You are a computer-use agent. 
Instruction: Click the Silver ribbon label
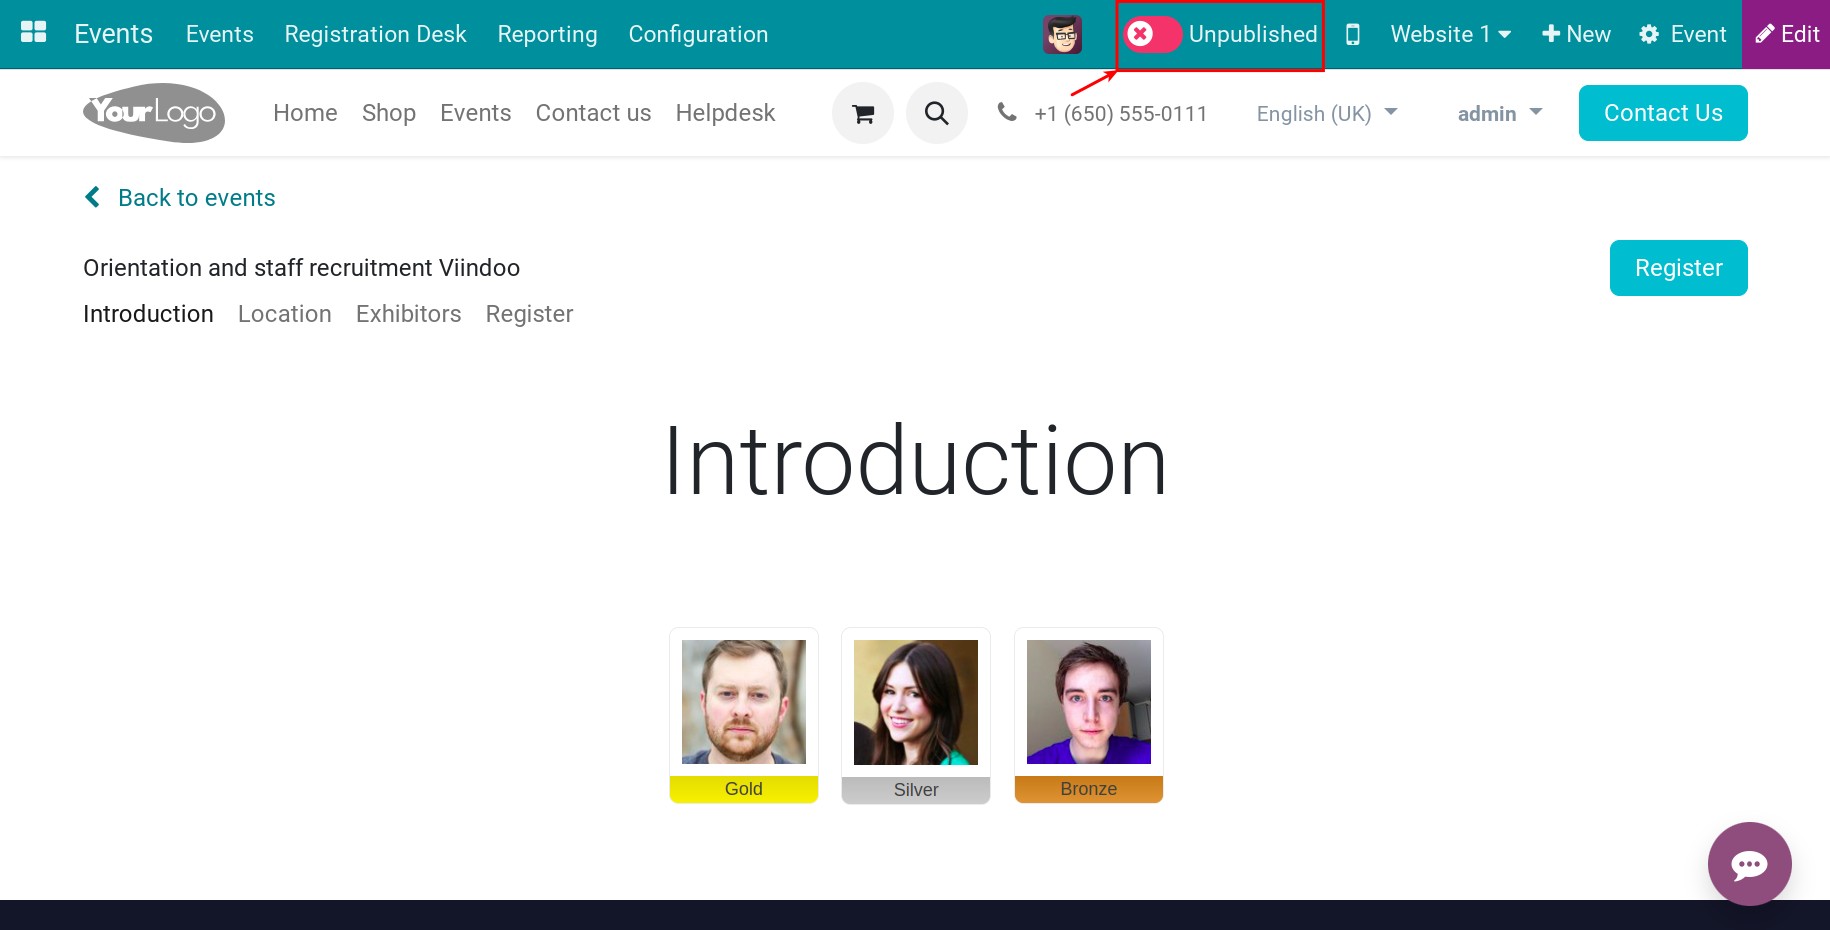pyautogui.click(x=916, y=790)
